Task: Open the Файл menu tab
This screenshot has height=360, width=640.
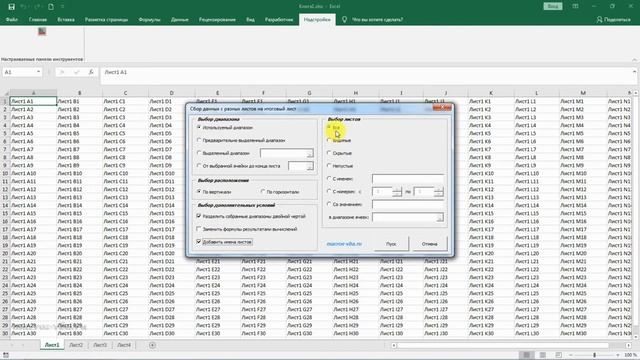Action: click(11, 19)
